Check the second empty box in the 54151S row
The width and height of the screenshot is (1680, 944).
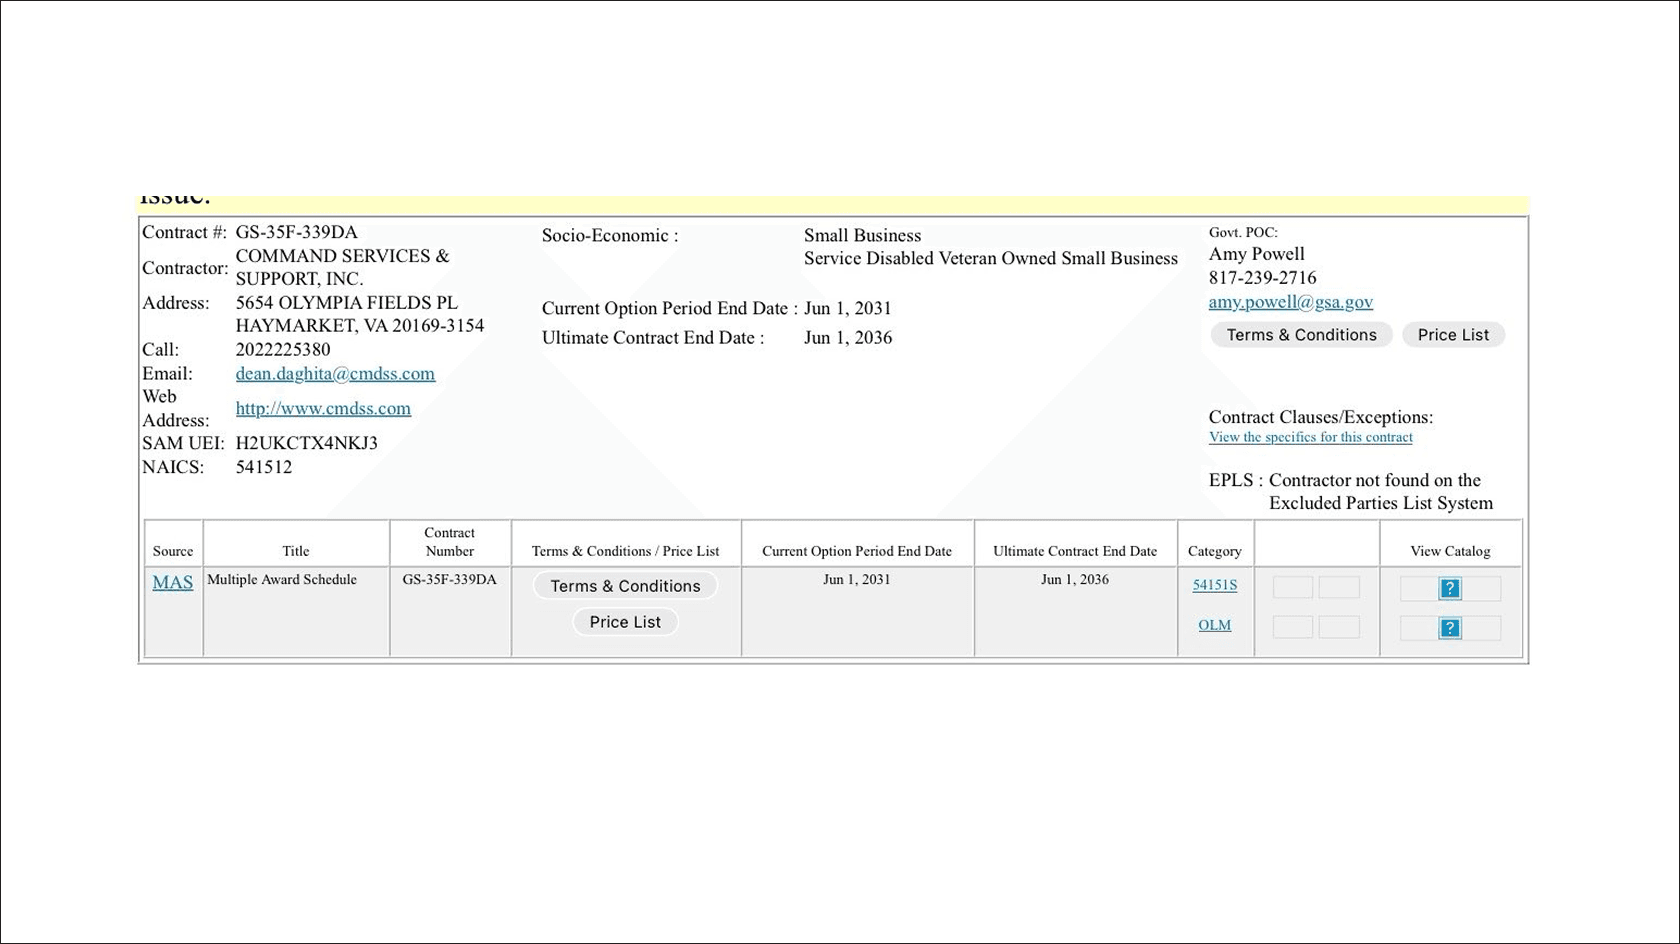point(1339,587)
